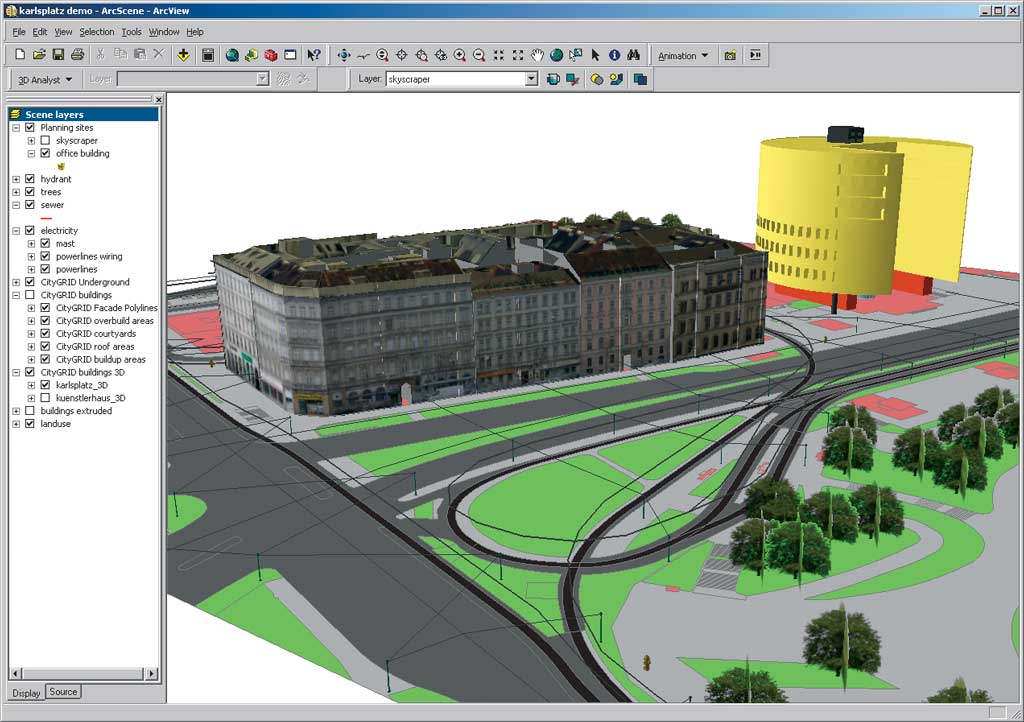Open a scene with the Open folder icon
Viewport: 1024px width, 722px height.
click(x=39, y=55)
